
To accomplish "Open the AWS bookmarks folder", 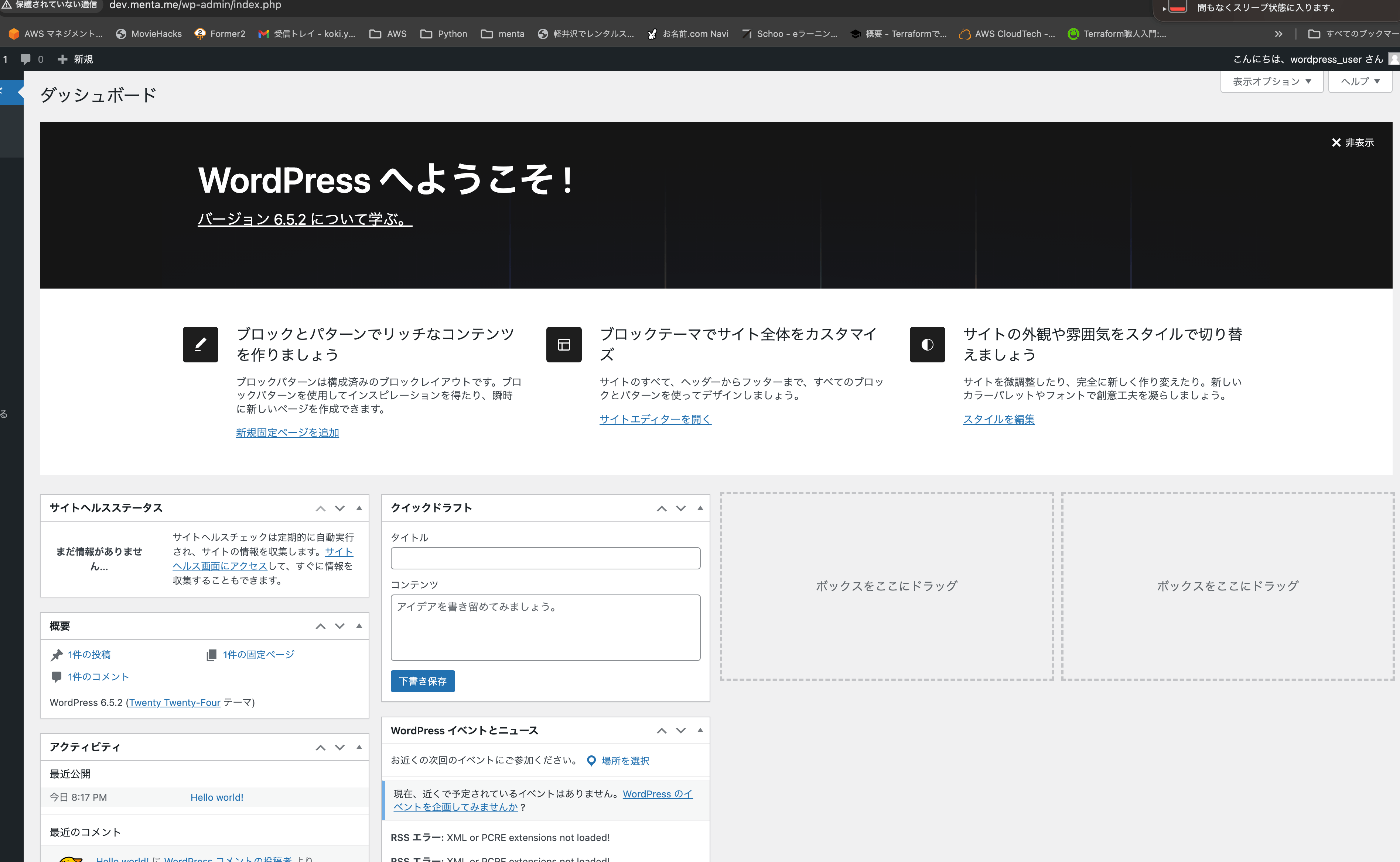I will tap(388, 34).
